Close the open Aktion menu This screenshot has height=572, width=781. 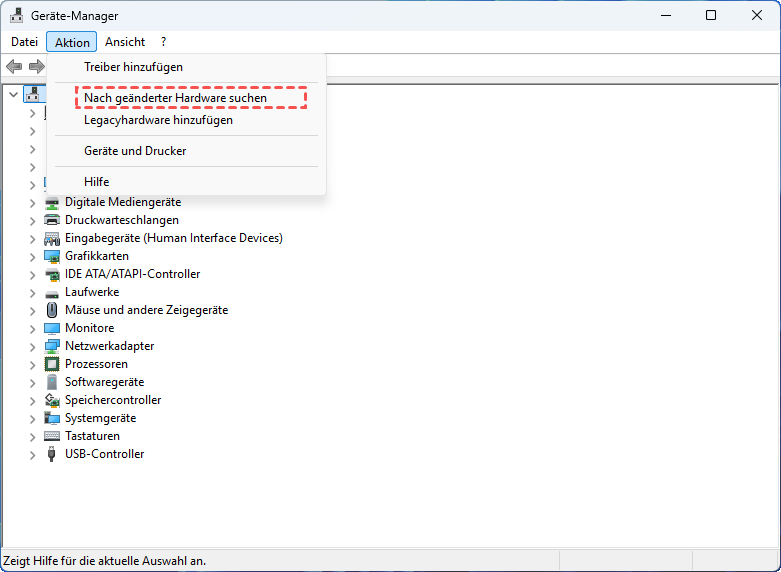coord(72,42)
